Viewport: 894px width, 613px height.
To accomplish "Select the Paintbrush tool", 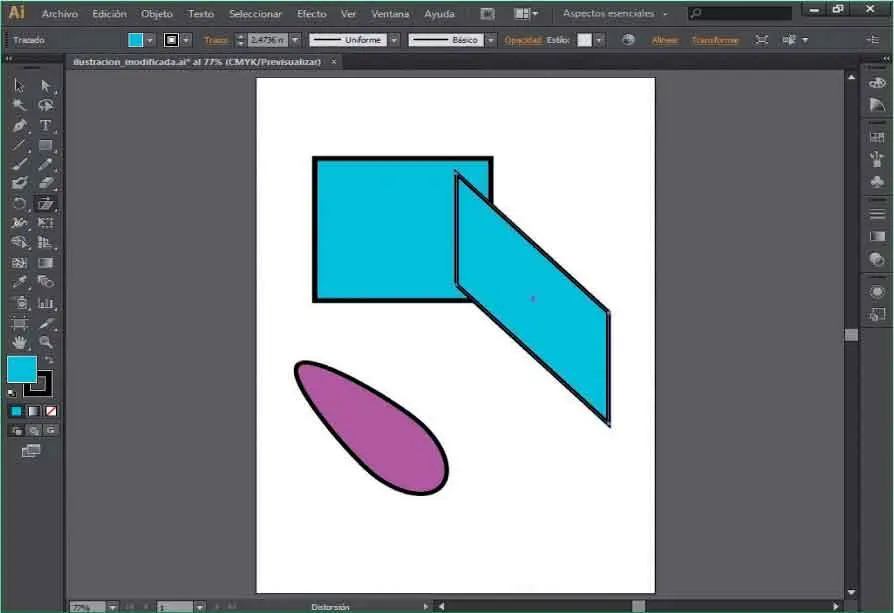I will 19,164.
